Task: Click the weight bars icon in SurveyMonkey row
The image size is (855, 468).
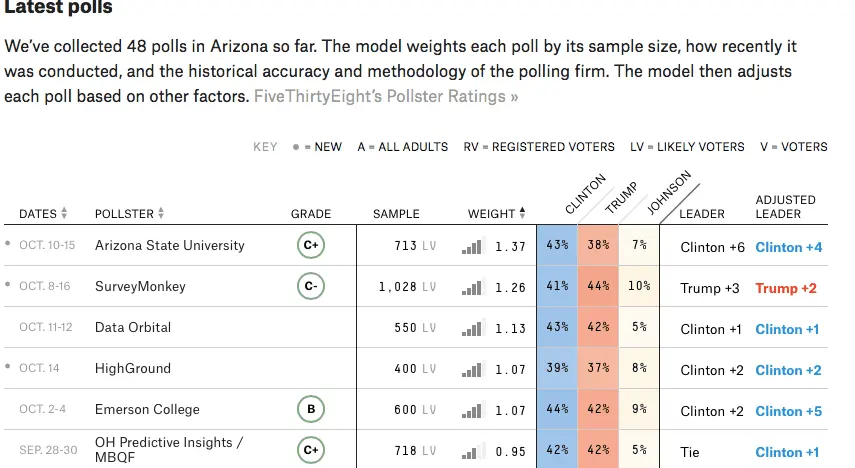Action: [473, 287]
